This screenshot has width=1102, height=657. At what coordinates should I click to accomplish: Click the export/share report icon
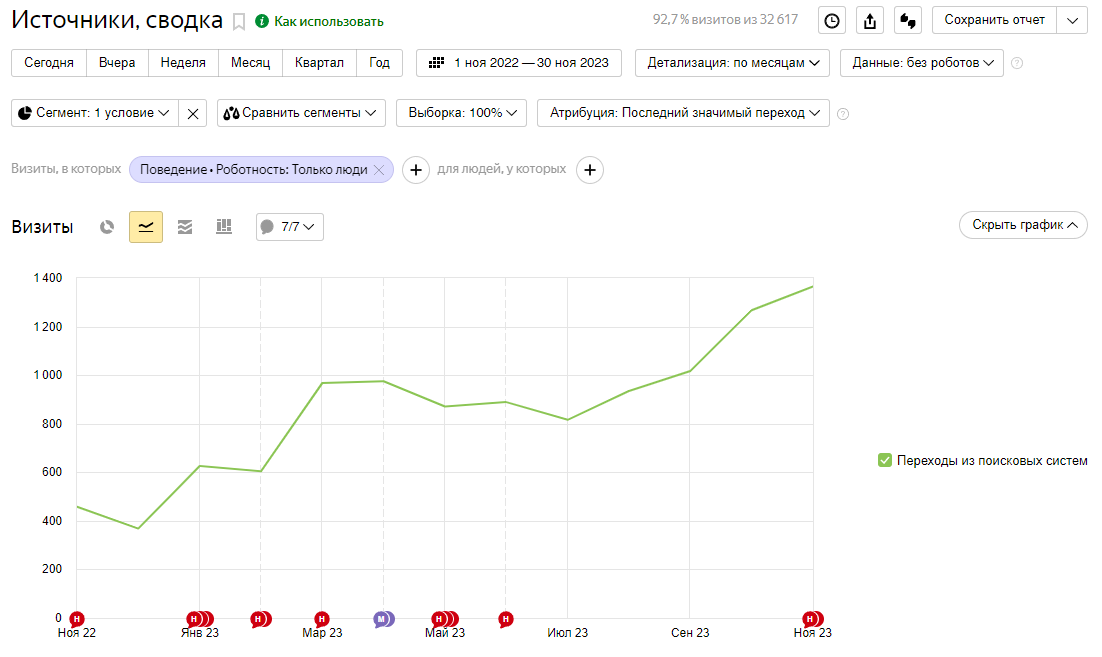tap(870, 21)
